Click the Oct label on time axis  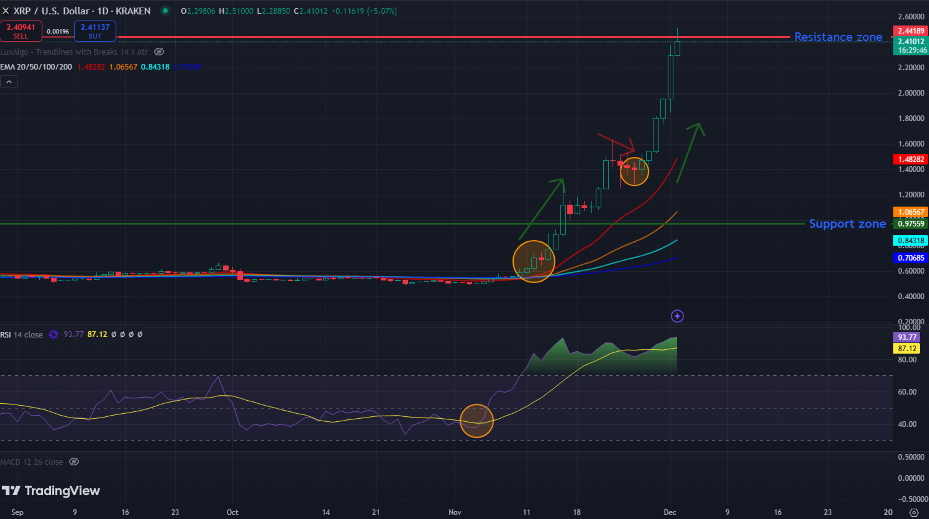point(231,510)
